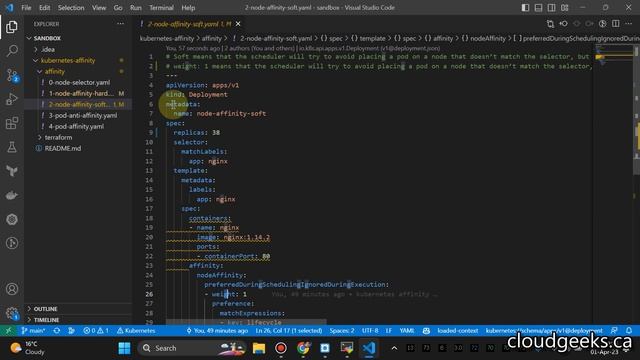Open the Selection menu
This screenshot has width=640, height=360.
tap(71, 8)
